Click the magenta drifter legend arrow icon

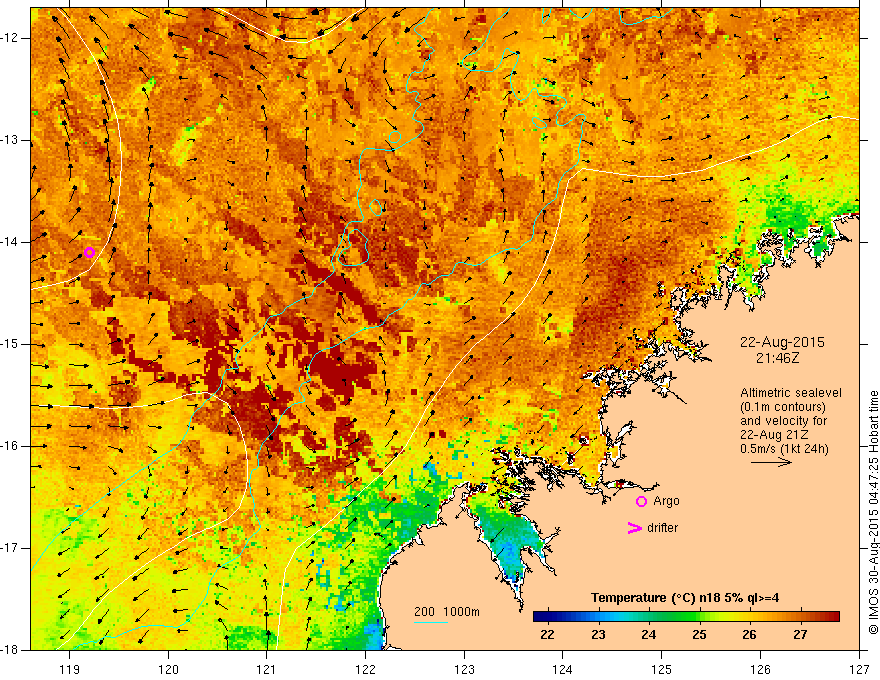pos(634,528)
